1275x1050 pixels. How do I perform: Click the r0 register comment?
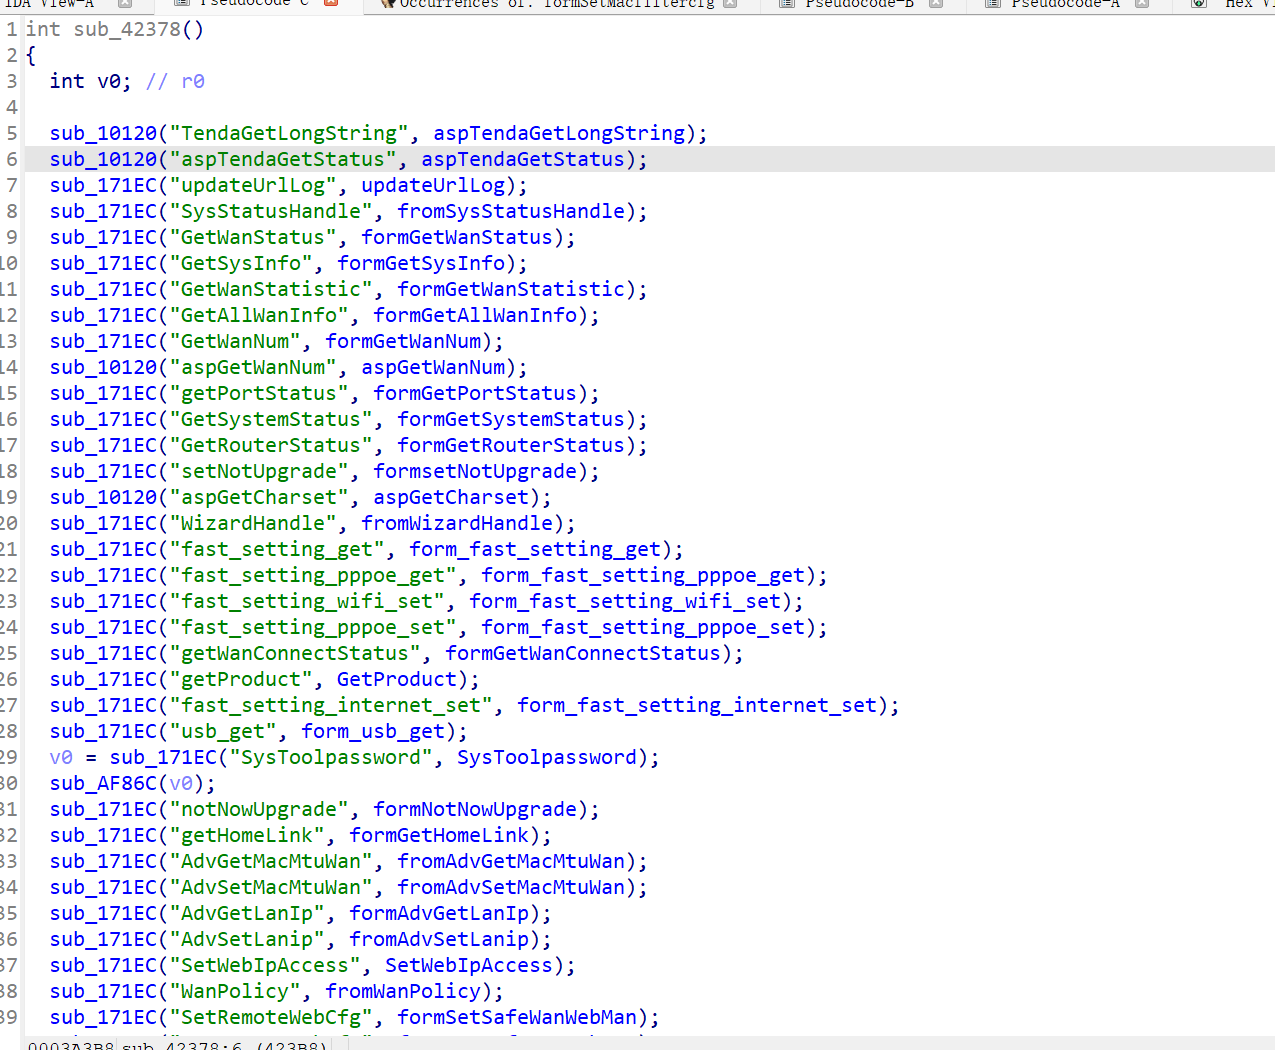click(193, 81)
